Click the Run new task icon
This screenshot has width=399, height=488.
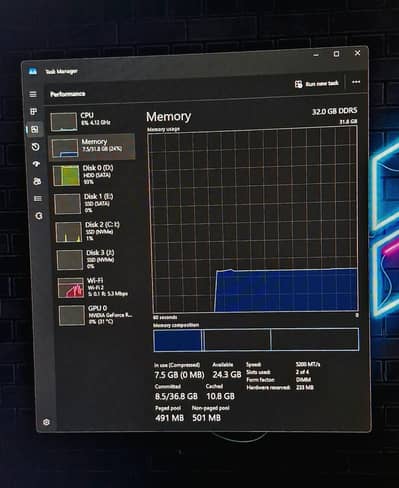tap(298, 84)
